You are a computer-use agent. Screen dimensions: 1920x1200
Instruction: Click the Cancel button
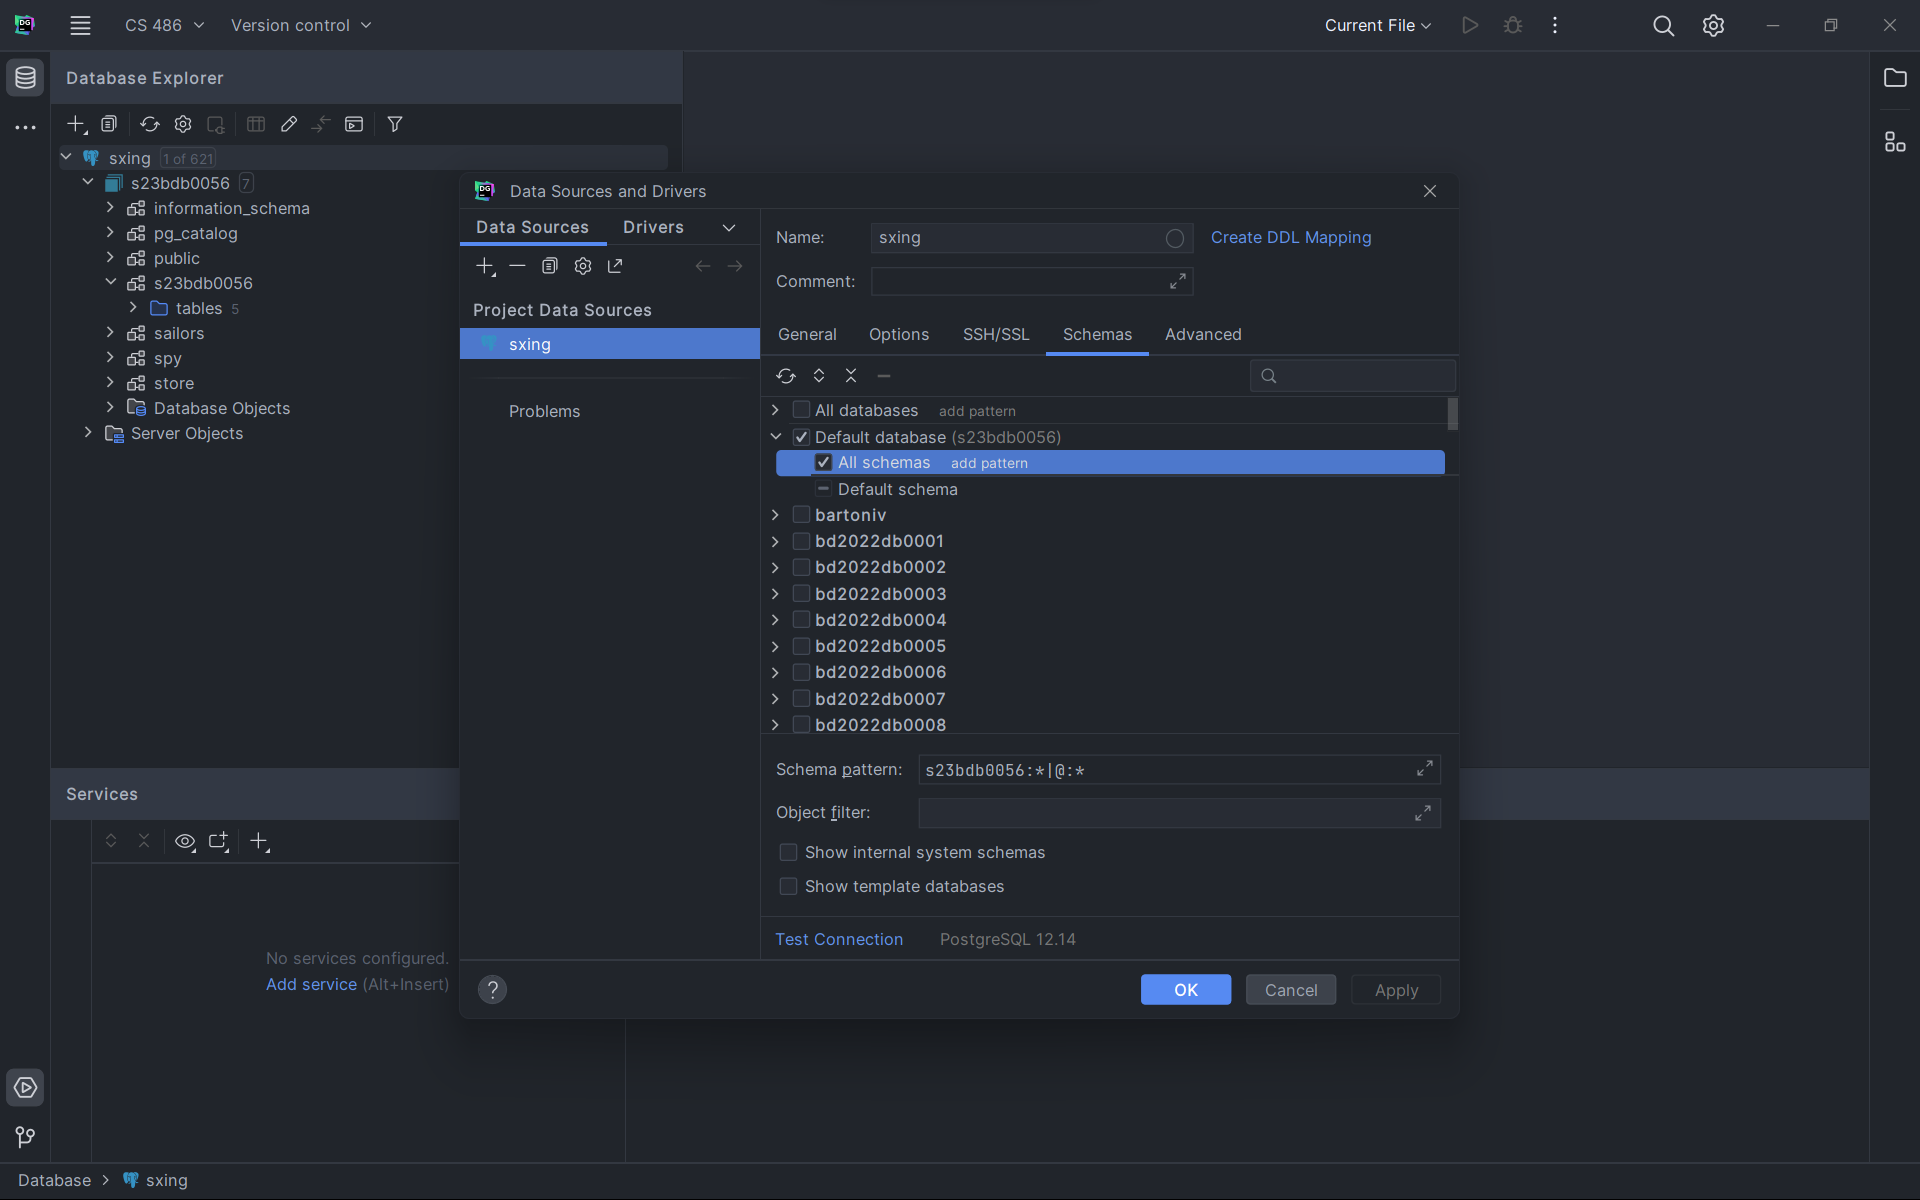coord(1290,990)
